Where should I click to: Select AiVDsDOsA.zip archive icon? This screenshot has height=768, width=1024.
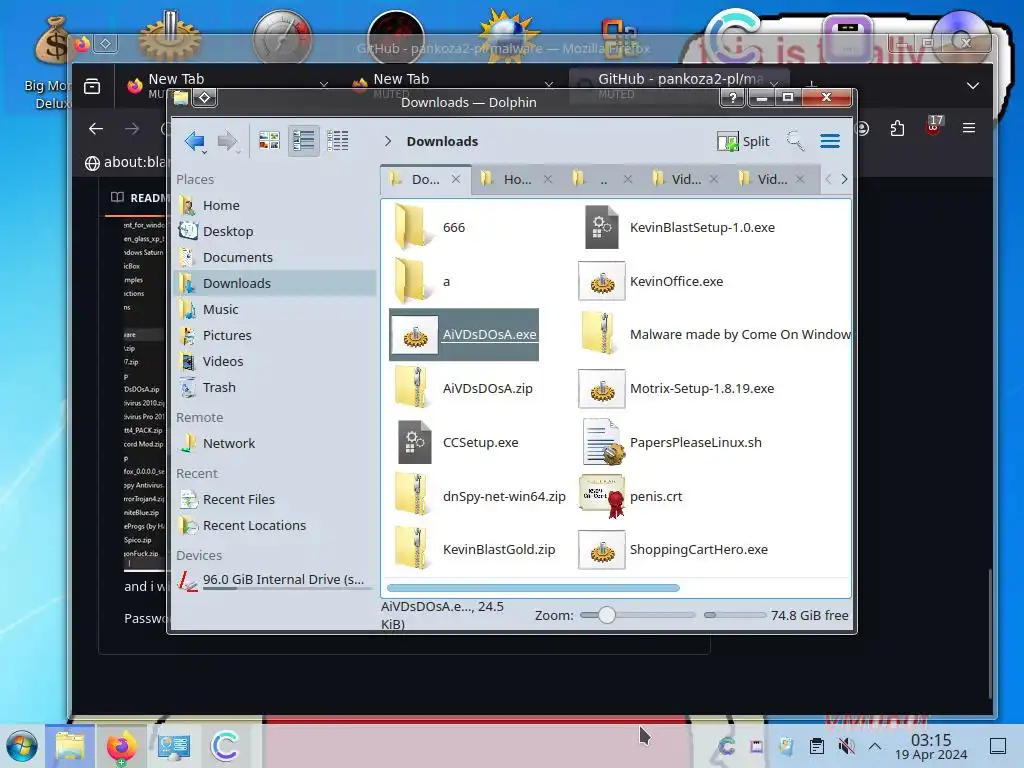click(412, 388)
